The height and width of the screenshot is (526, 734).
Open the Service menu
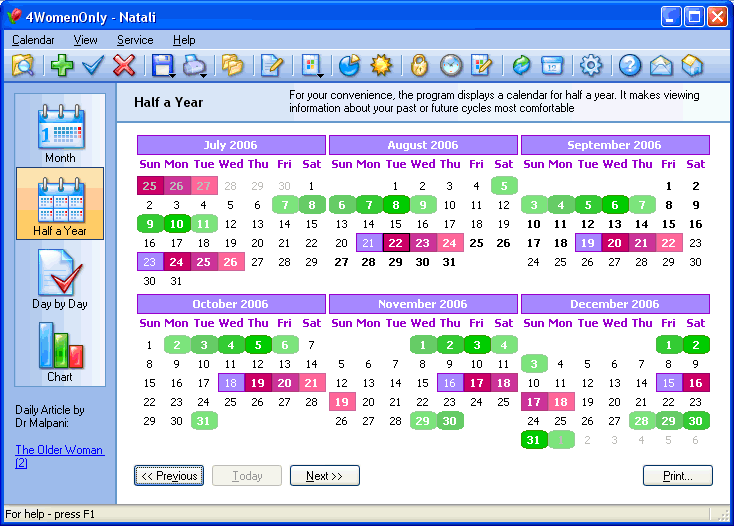(135, 40)
